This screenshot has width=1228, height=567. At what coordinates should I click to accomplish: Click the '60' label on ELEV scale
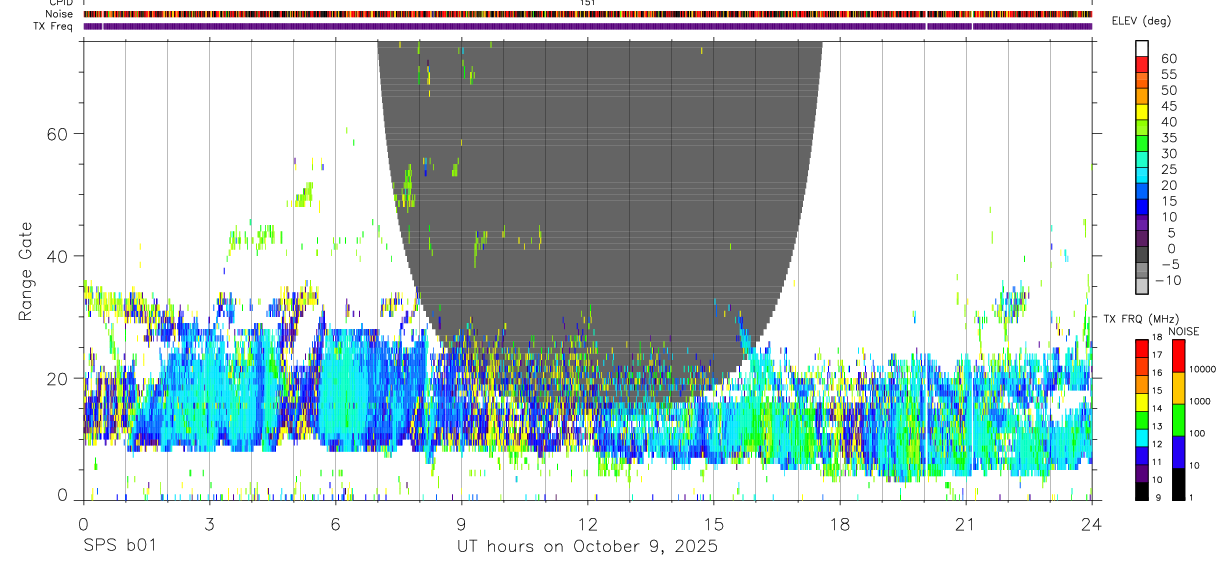[1167, 59]
